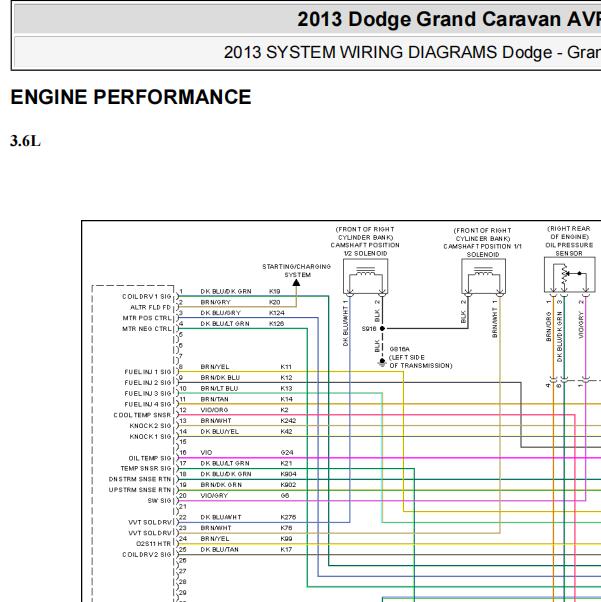Click the FUEL INJ 4 SIG label
This screenshot has width=601, height=602.
(x=148, y=404)
